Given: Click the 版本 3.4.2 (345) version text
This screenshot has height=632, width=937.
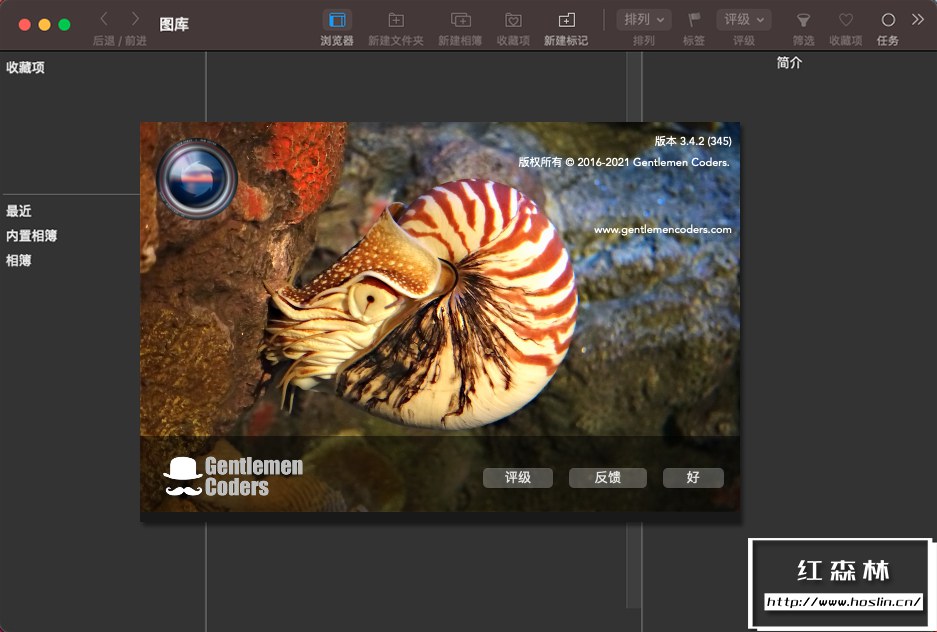Looking at the screenshot, I should click(693, 141).
